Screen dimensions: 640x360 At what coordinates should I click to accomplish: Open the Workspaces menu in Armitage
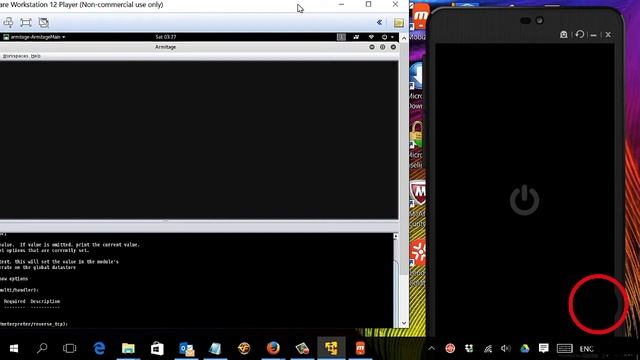point(16,56)
